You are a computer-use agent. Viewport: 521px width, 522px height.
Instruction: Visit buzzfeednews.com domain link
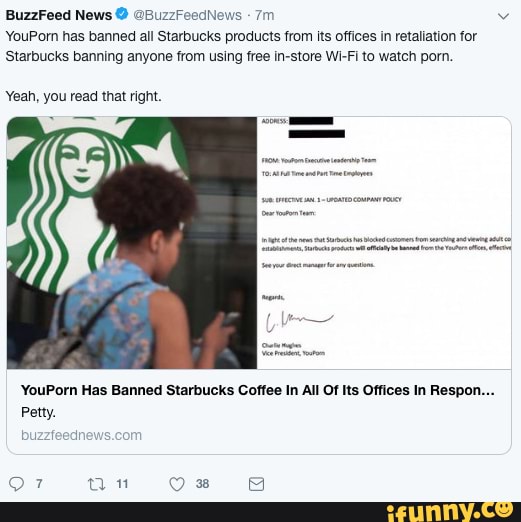click(x=81, y=435)
